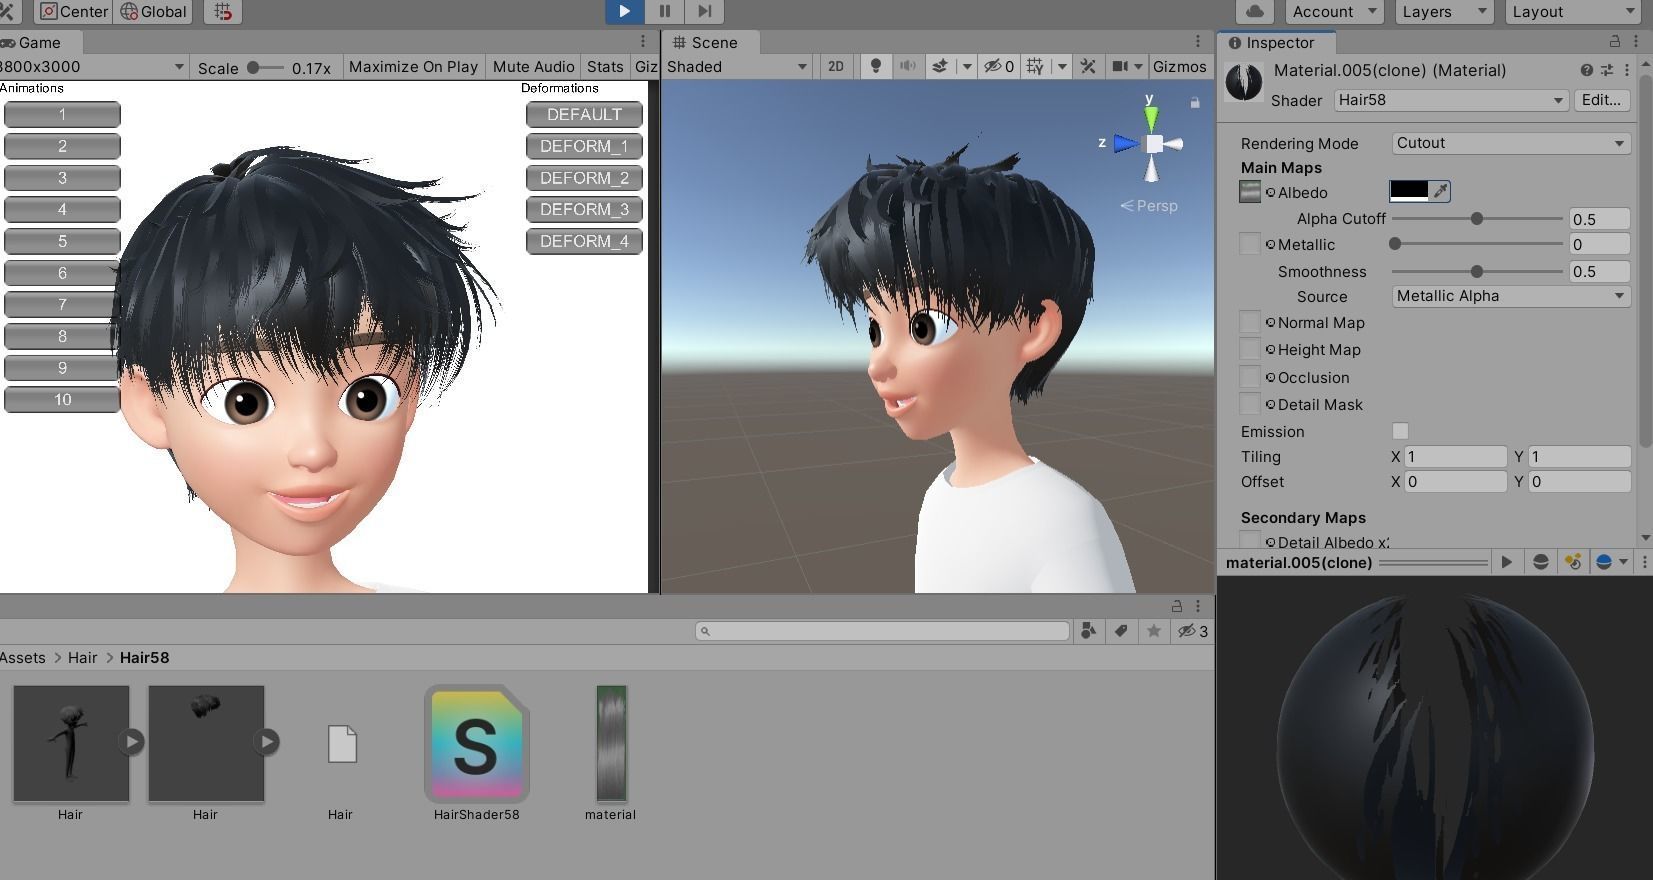Click the DEFAULT deformation button

pyautogui.click(x=584, y=114)
